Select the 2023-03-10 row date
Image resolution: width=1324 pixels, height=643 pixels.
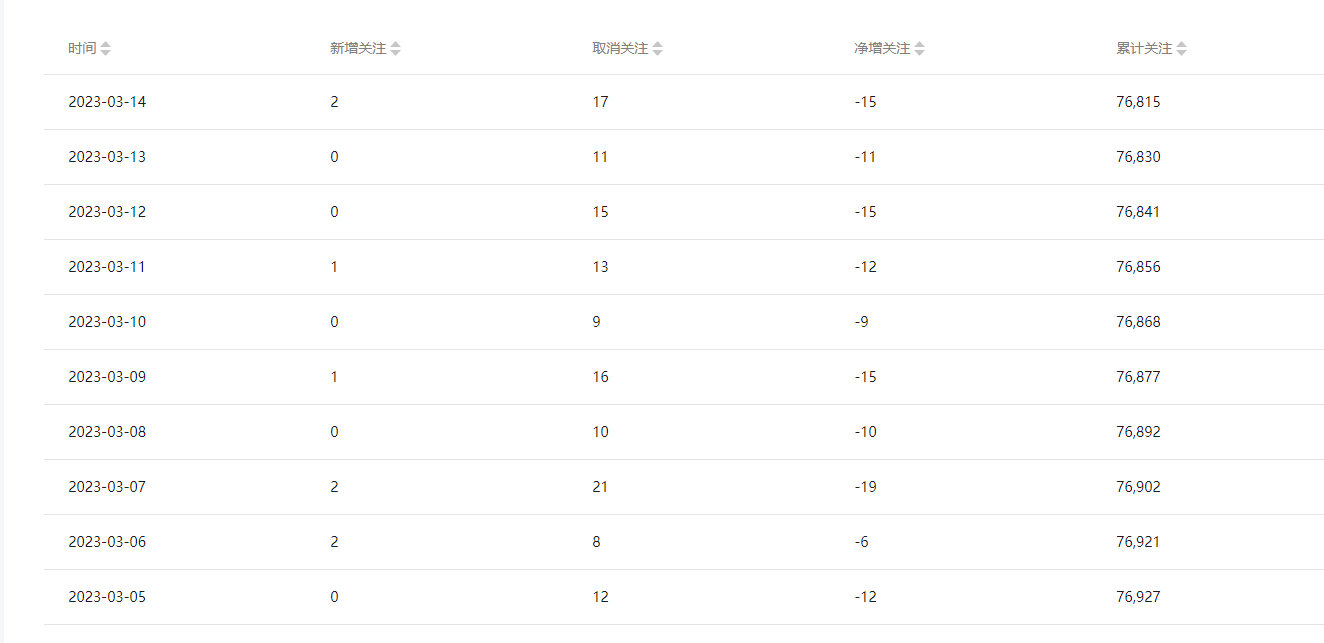[107, 322]
